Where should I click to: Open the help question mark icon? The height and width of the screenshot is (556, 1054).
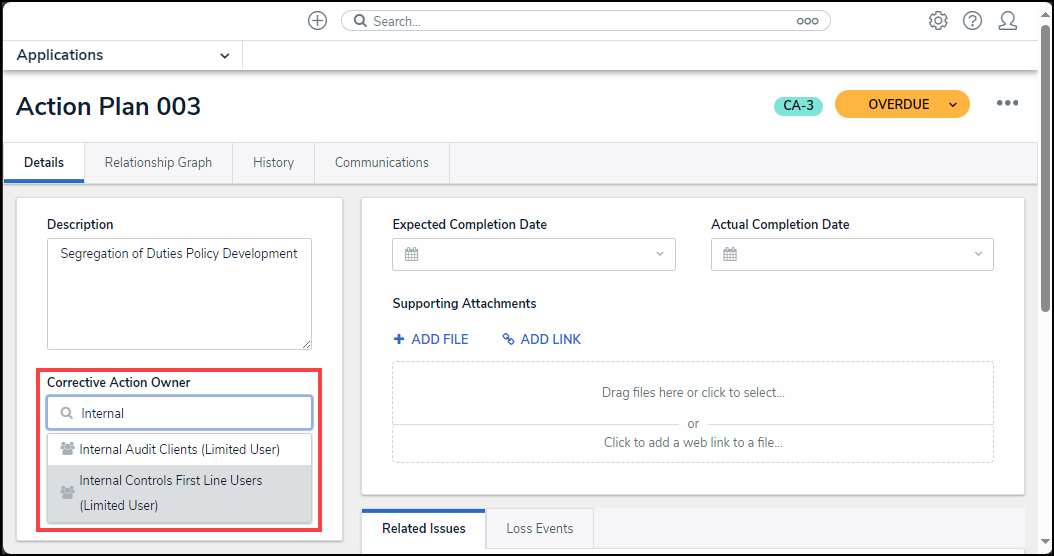point(972,21)
